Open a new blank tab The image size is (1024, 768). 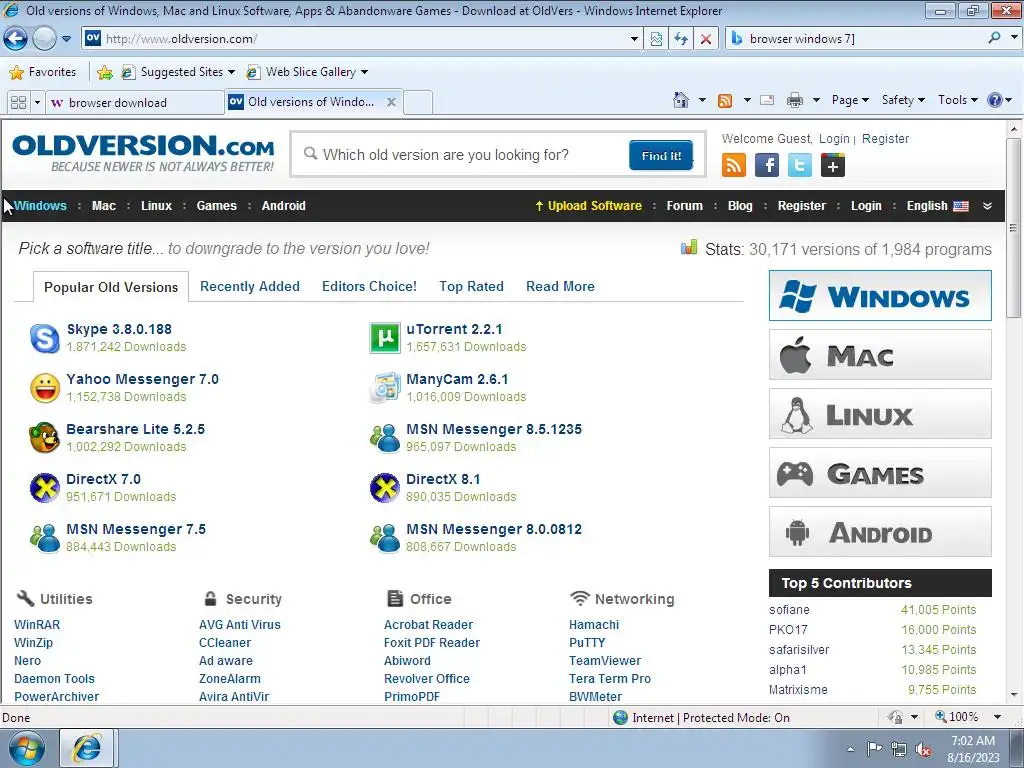[x=418, y=103]
